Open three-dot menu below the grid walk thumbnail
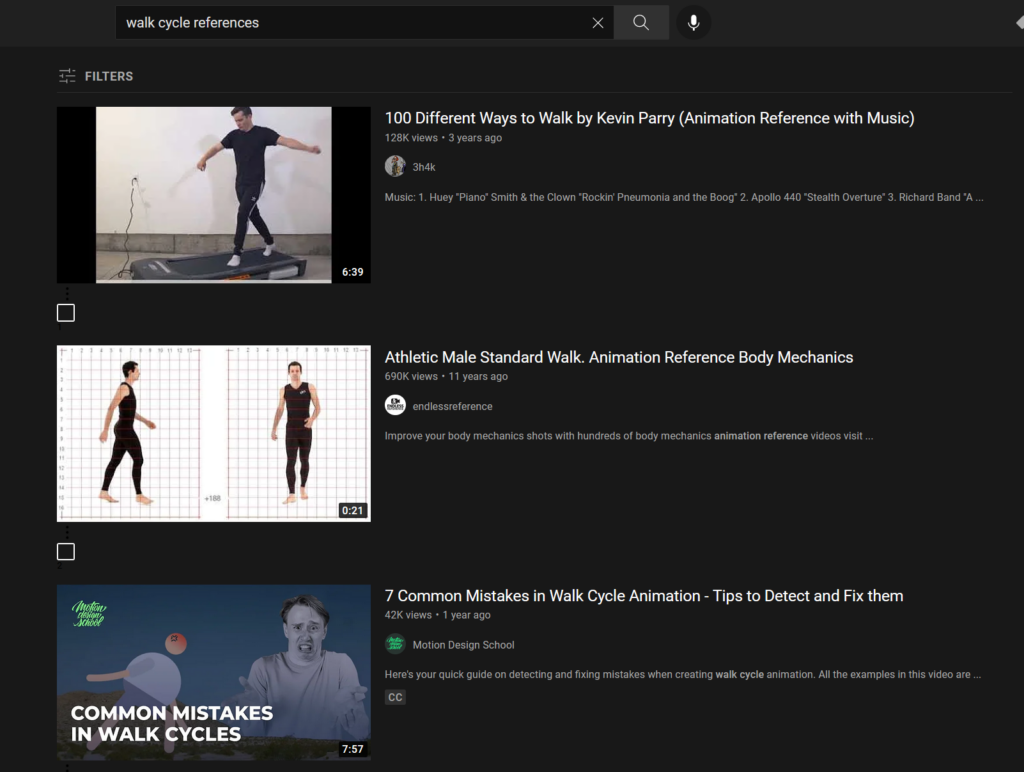This screenshot has height=772, width=1024. point(66,531)
